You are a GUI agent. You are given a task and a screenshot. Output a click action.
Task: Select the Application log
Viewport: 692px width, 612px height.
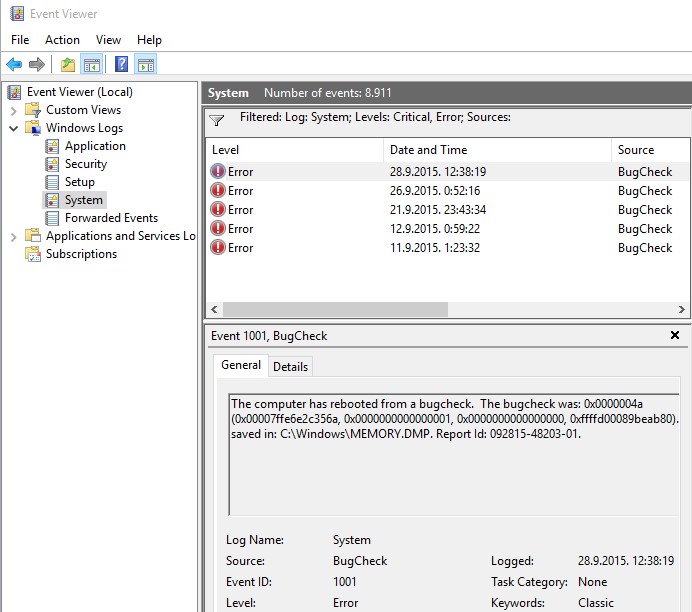(95, 146)
